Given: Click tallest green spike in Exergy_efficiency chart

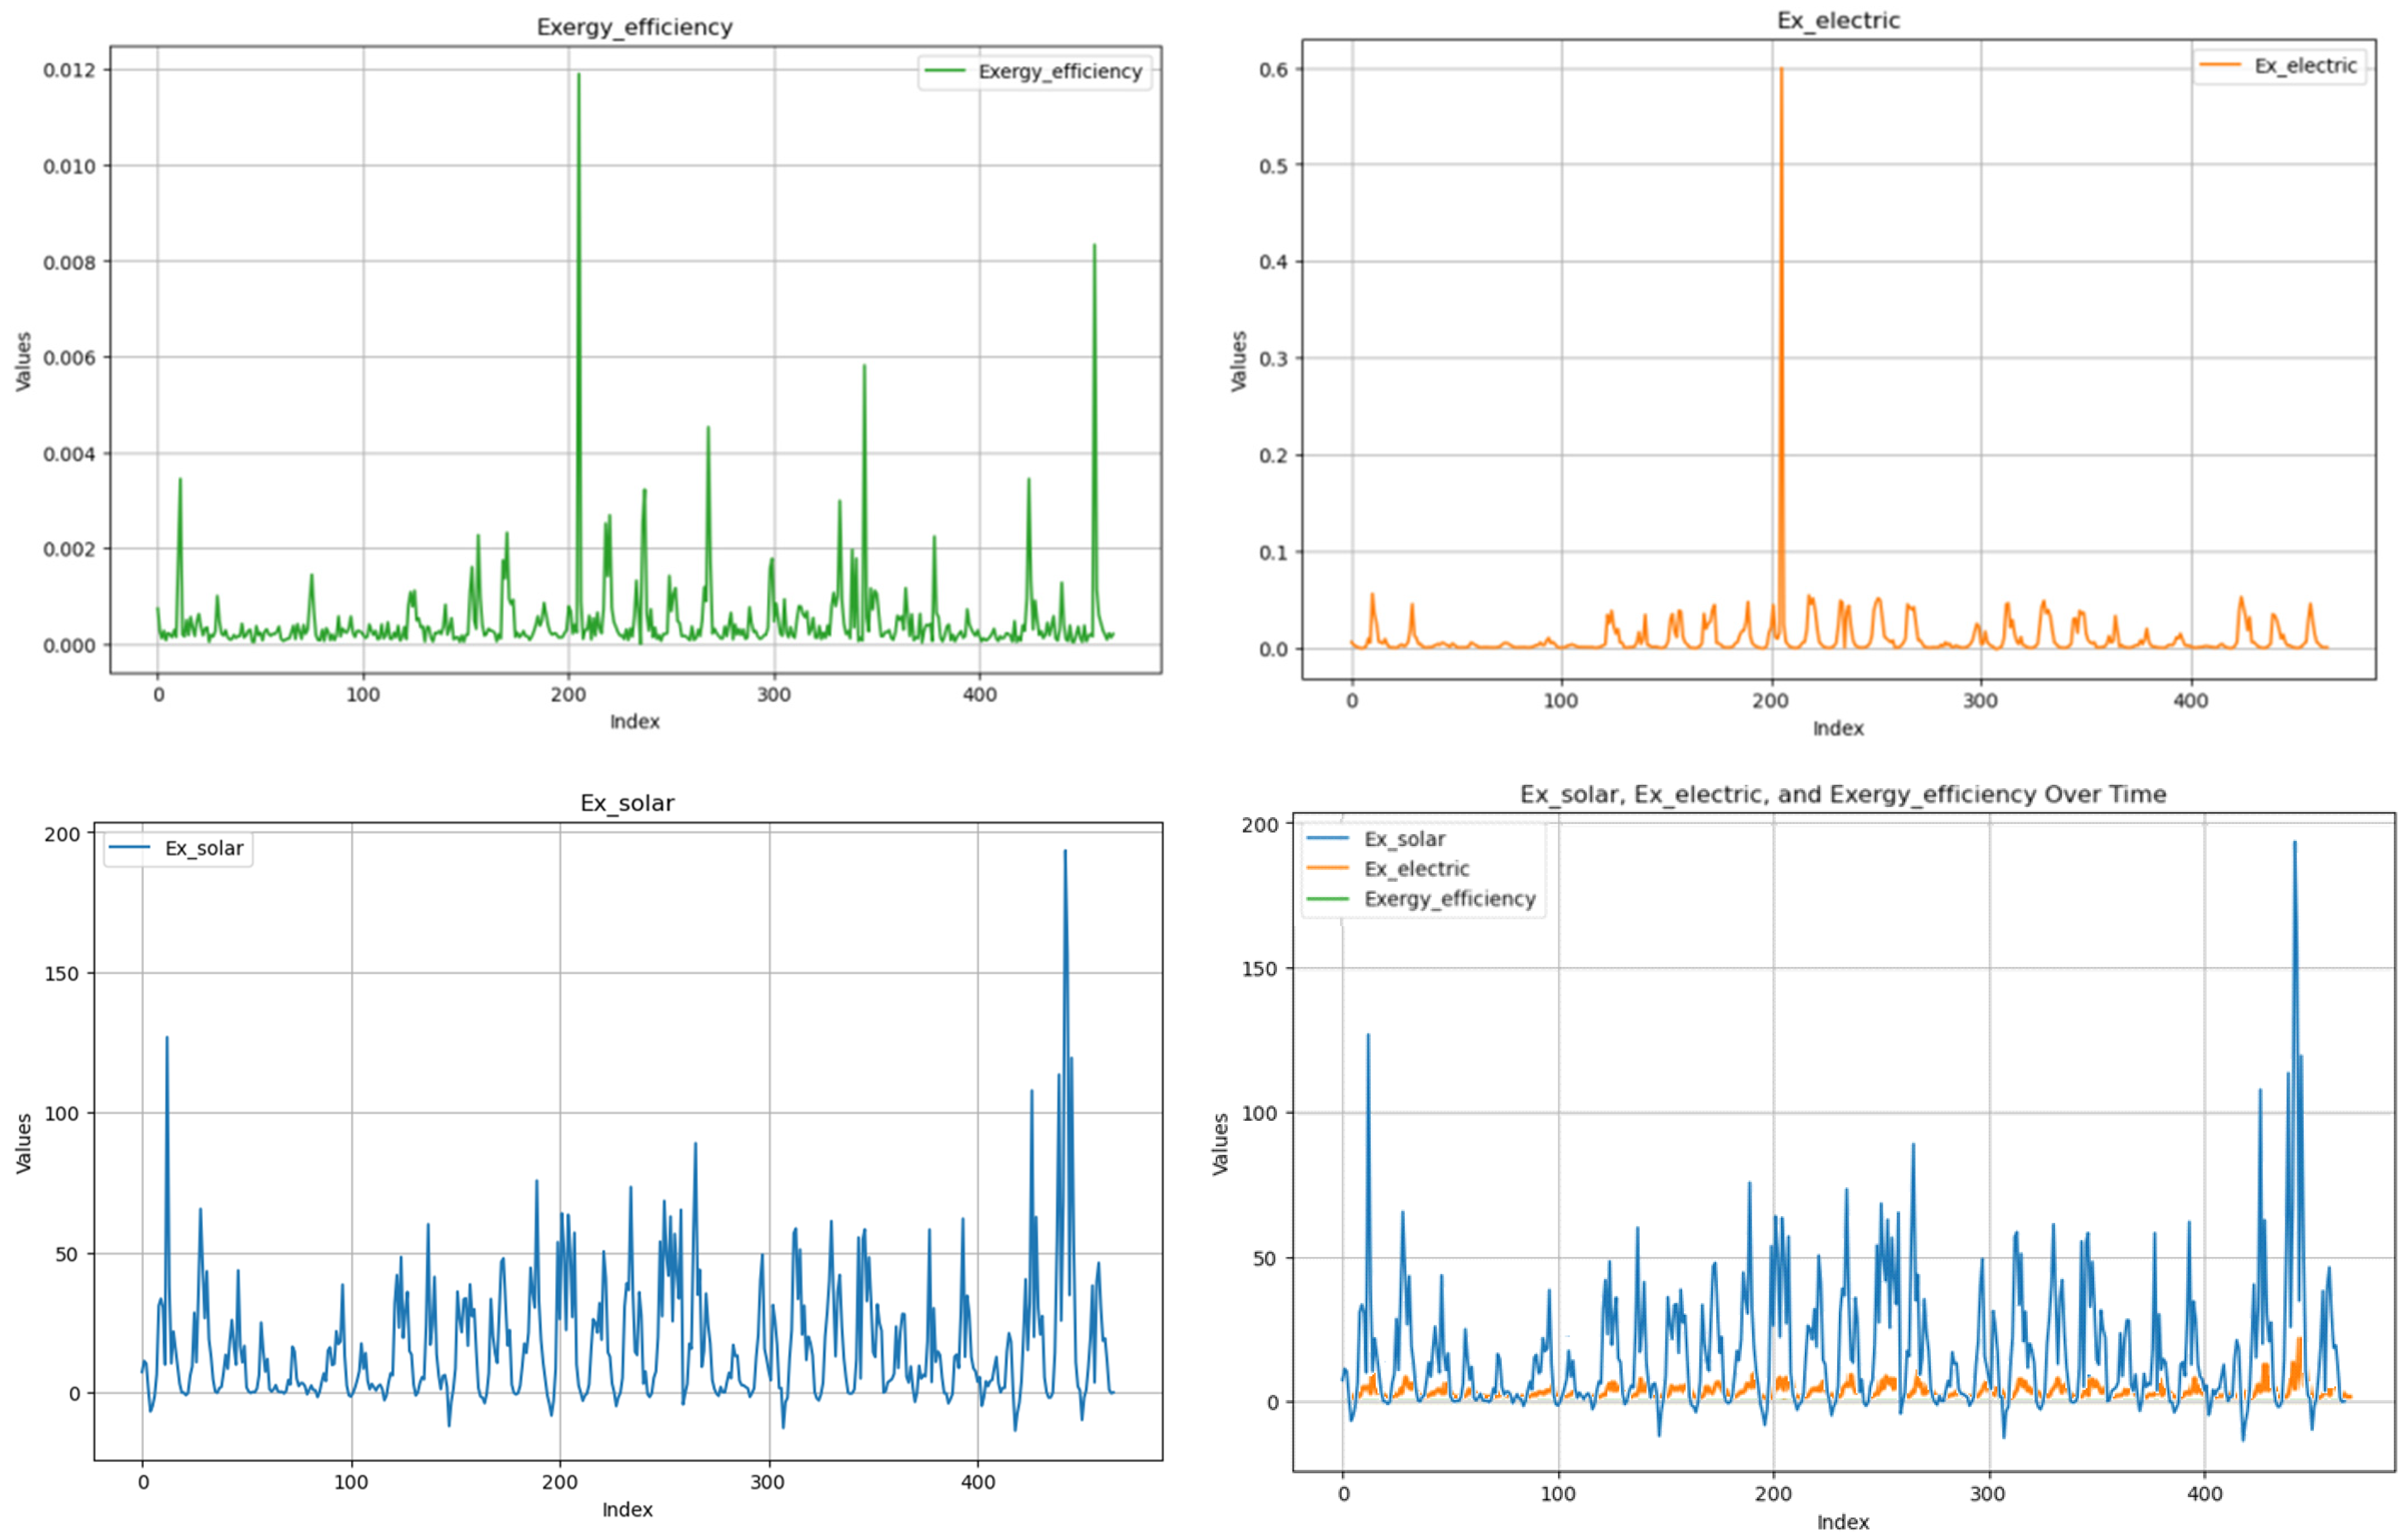Looking at the screenshot, I should click(578, 76).
